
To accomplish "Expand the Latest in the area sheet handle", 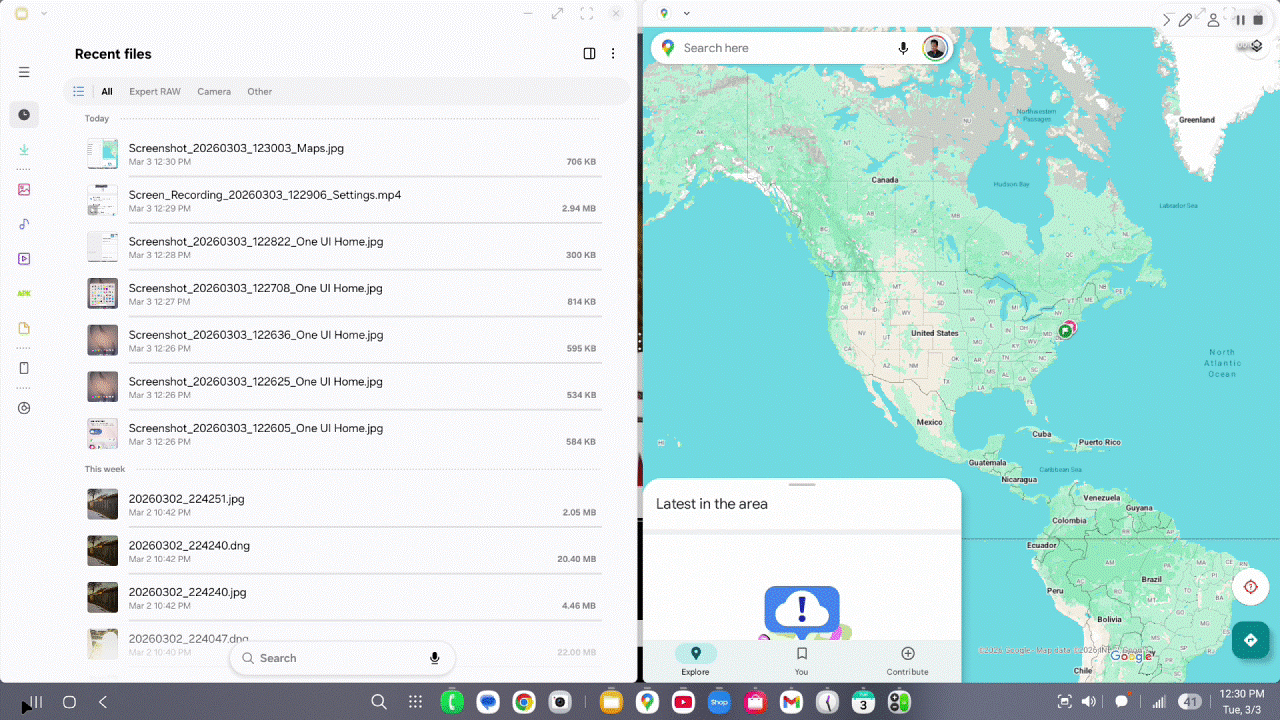I will [x=801, y=484].
